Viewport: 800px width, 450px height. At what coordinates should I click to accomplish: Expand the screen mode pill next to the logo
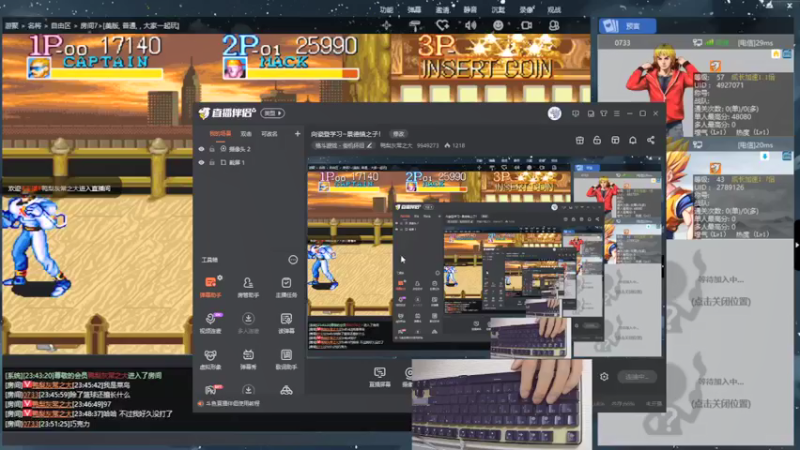[x=273, y=113]
